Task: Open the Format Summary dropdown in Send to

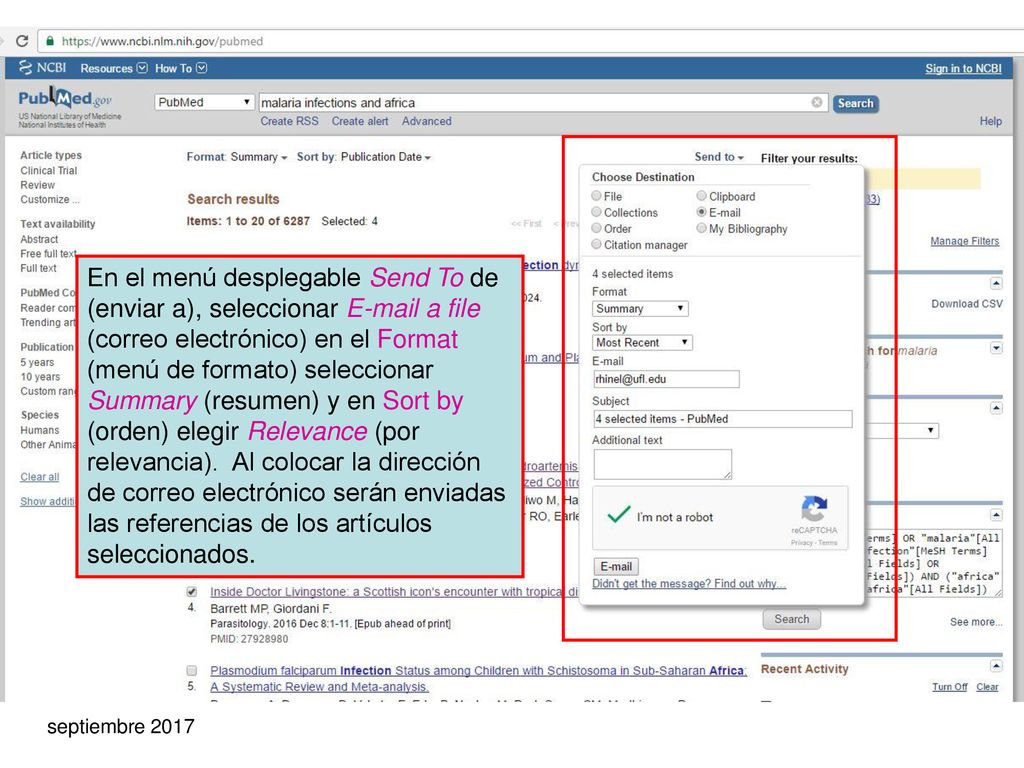Action: [640, 308]
